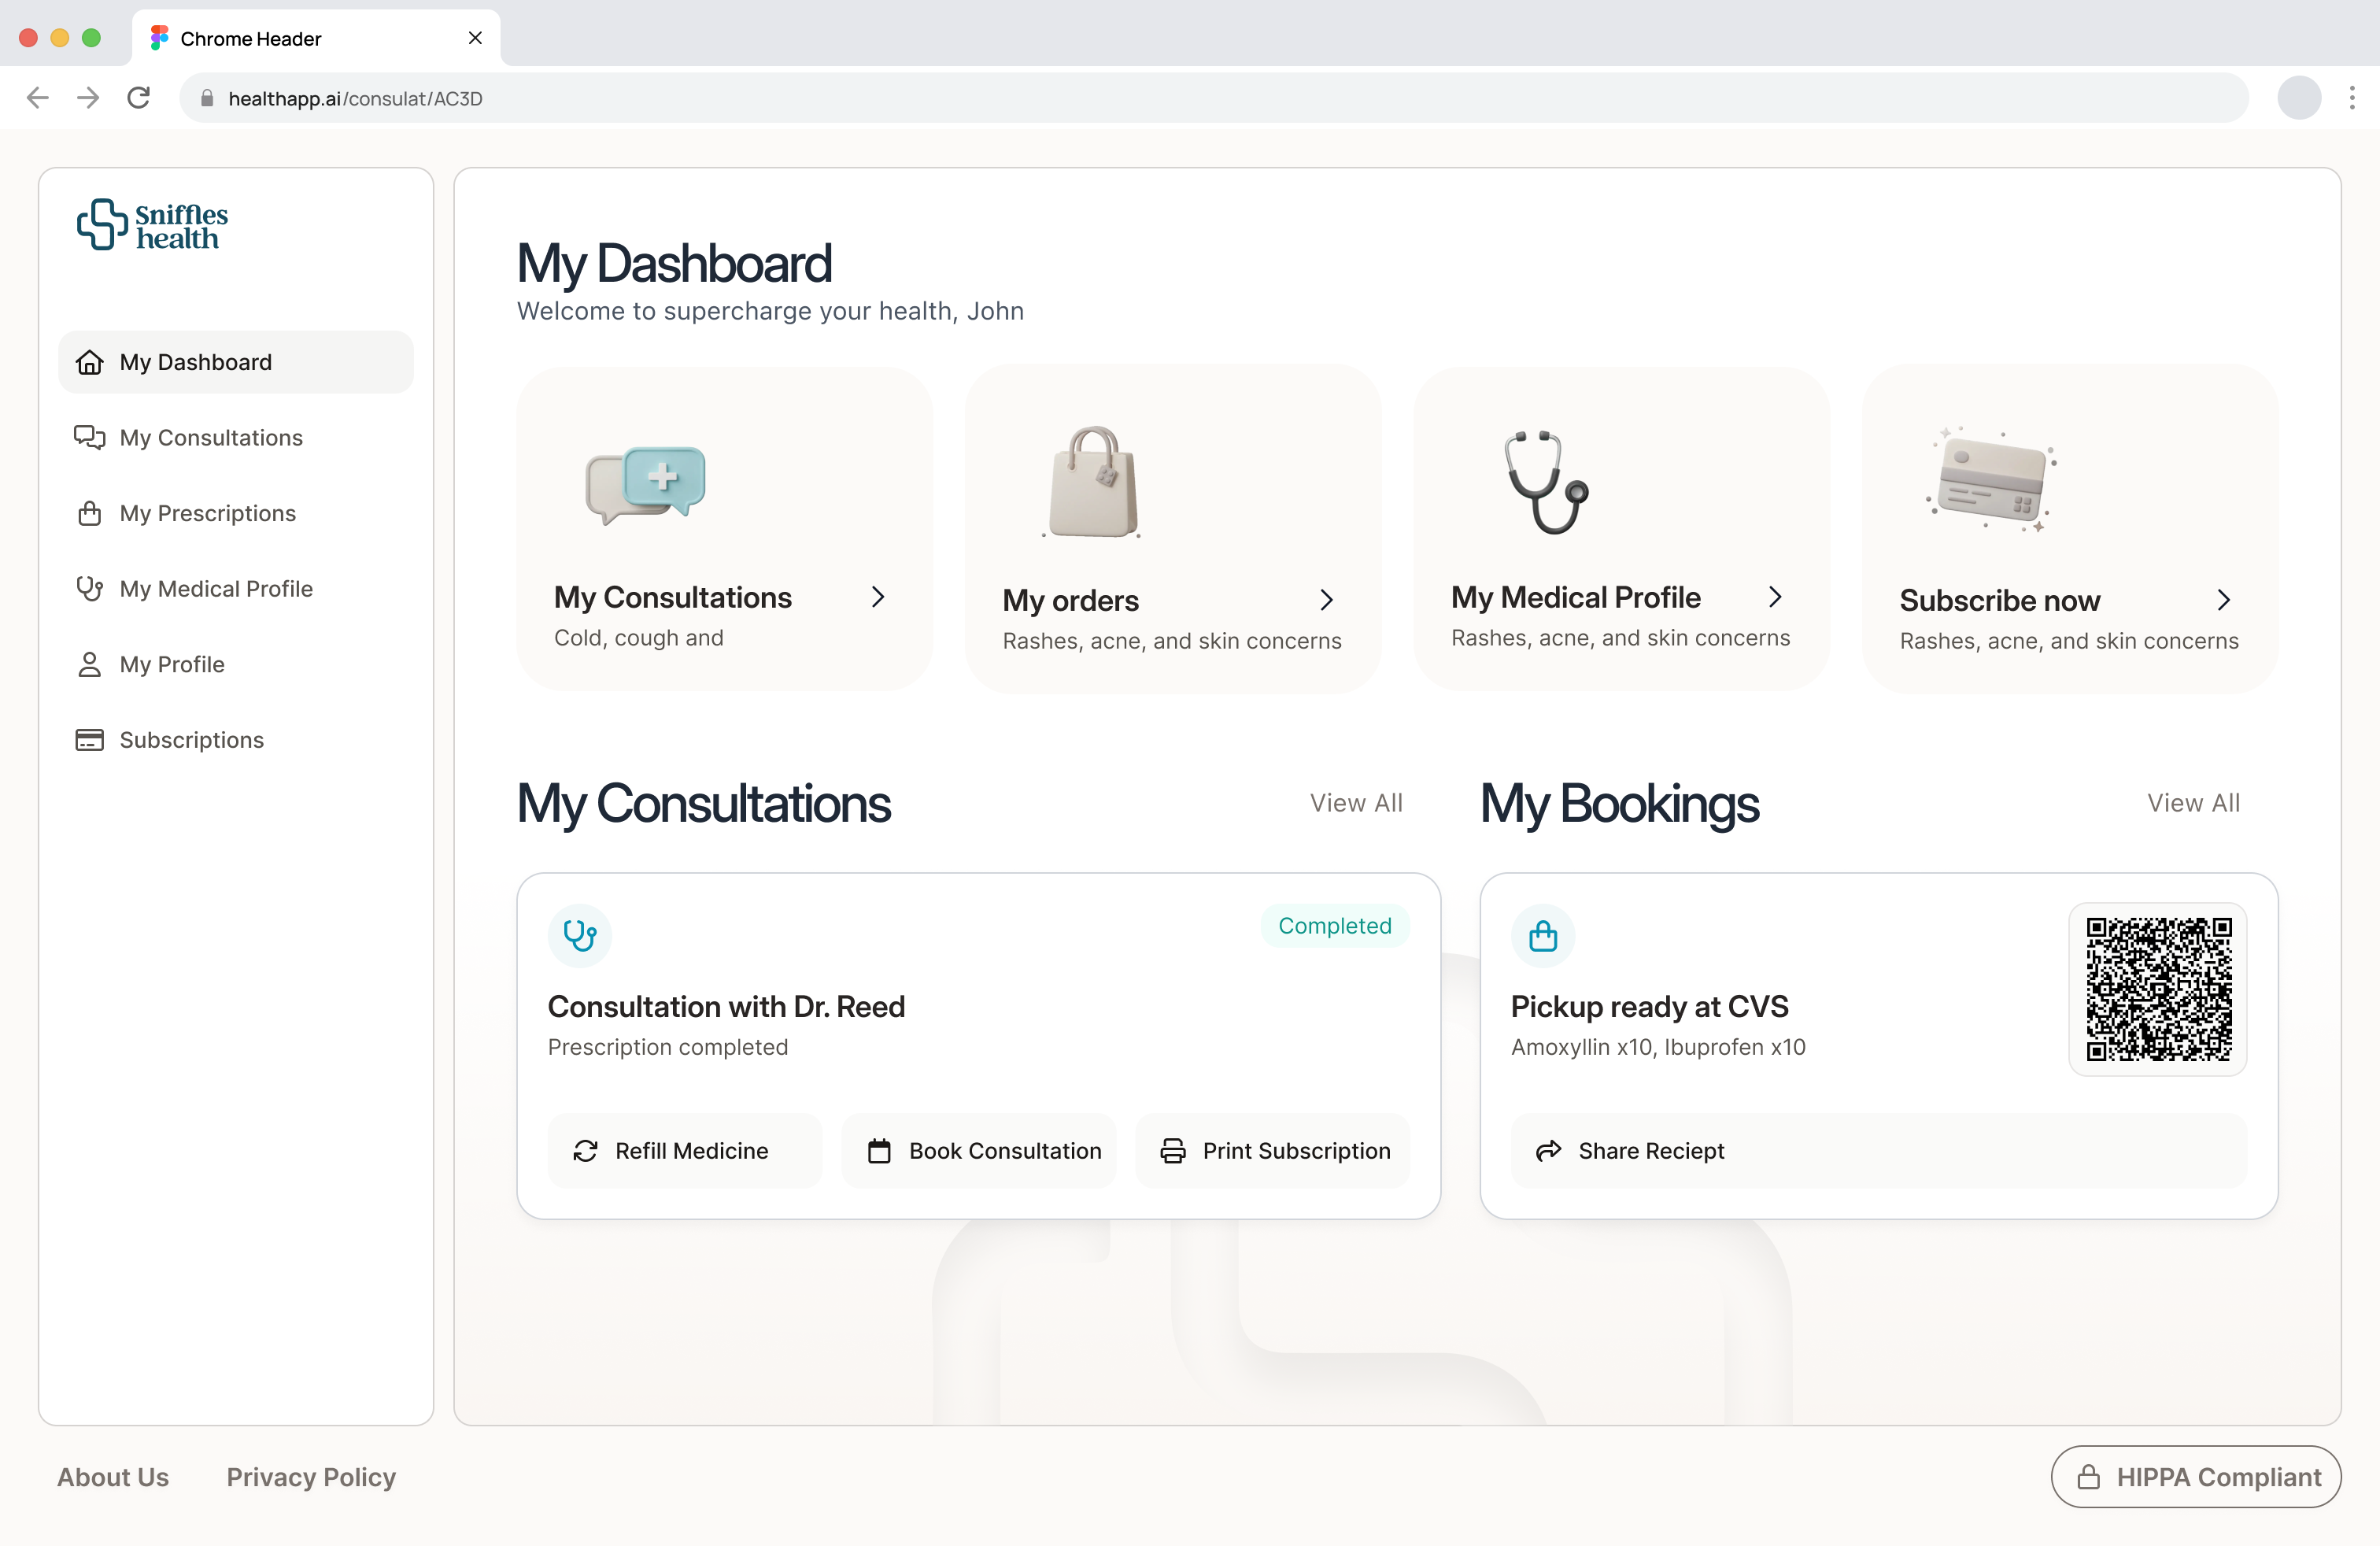The height and width of the screenshot is (1546, 2380).
Task: Select the My Dashboard home icon
Action: [89, 362]
